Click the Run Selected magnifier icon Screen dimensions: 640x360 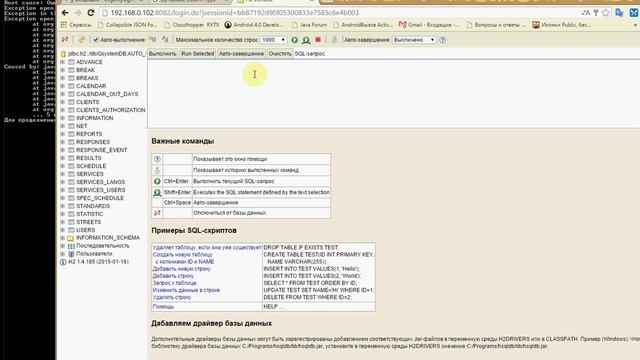tap(306, 40)
